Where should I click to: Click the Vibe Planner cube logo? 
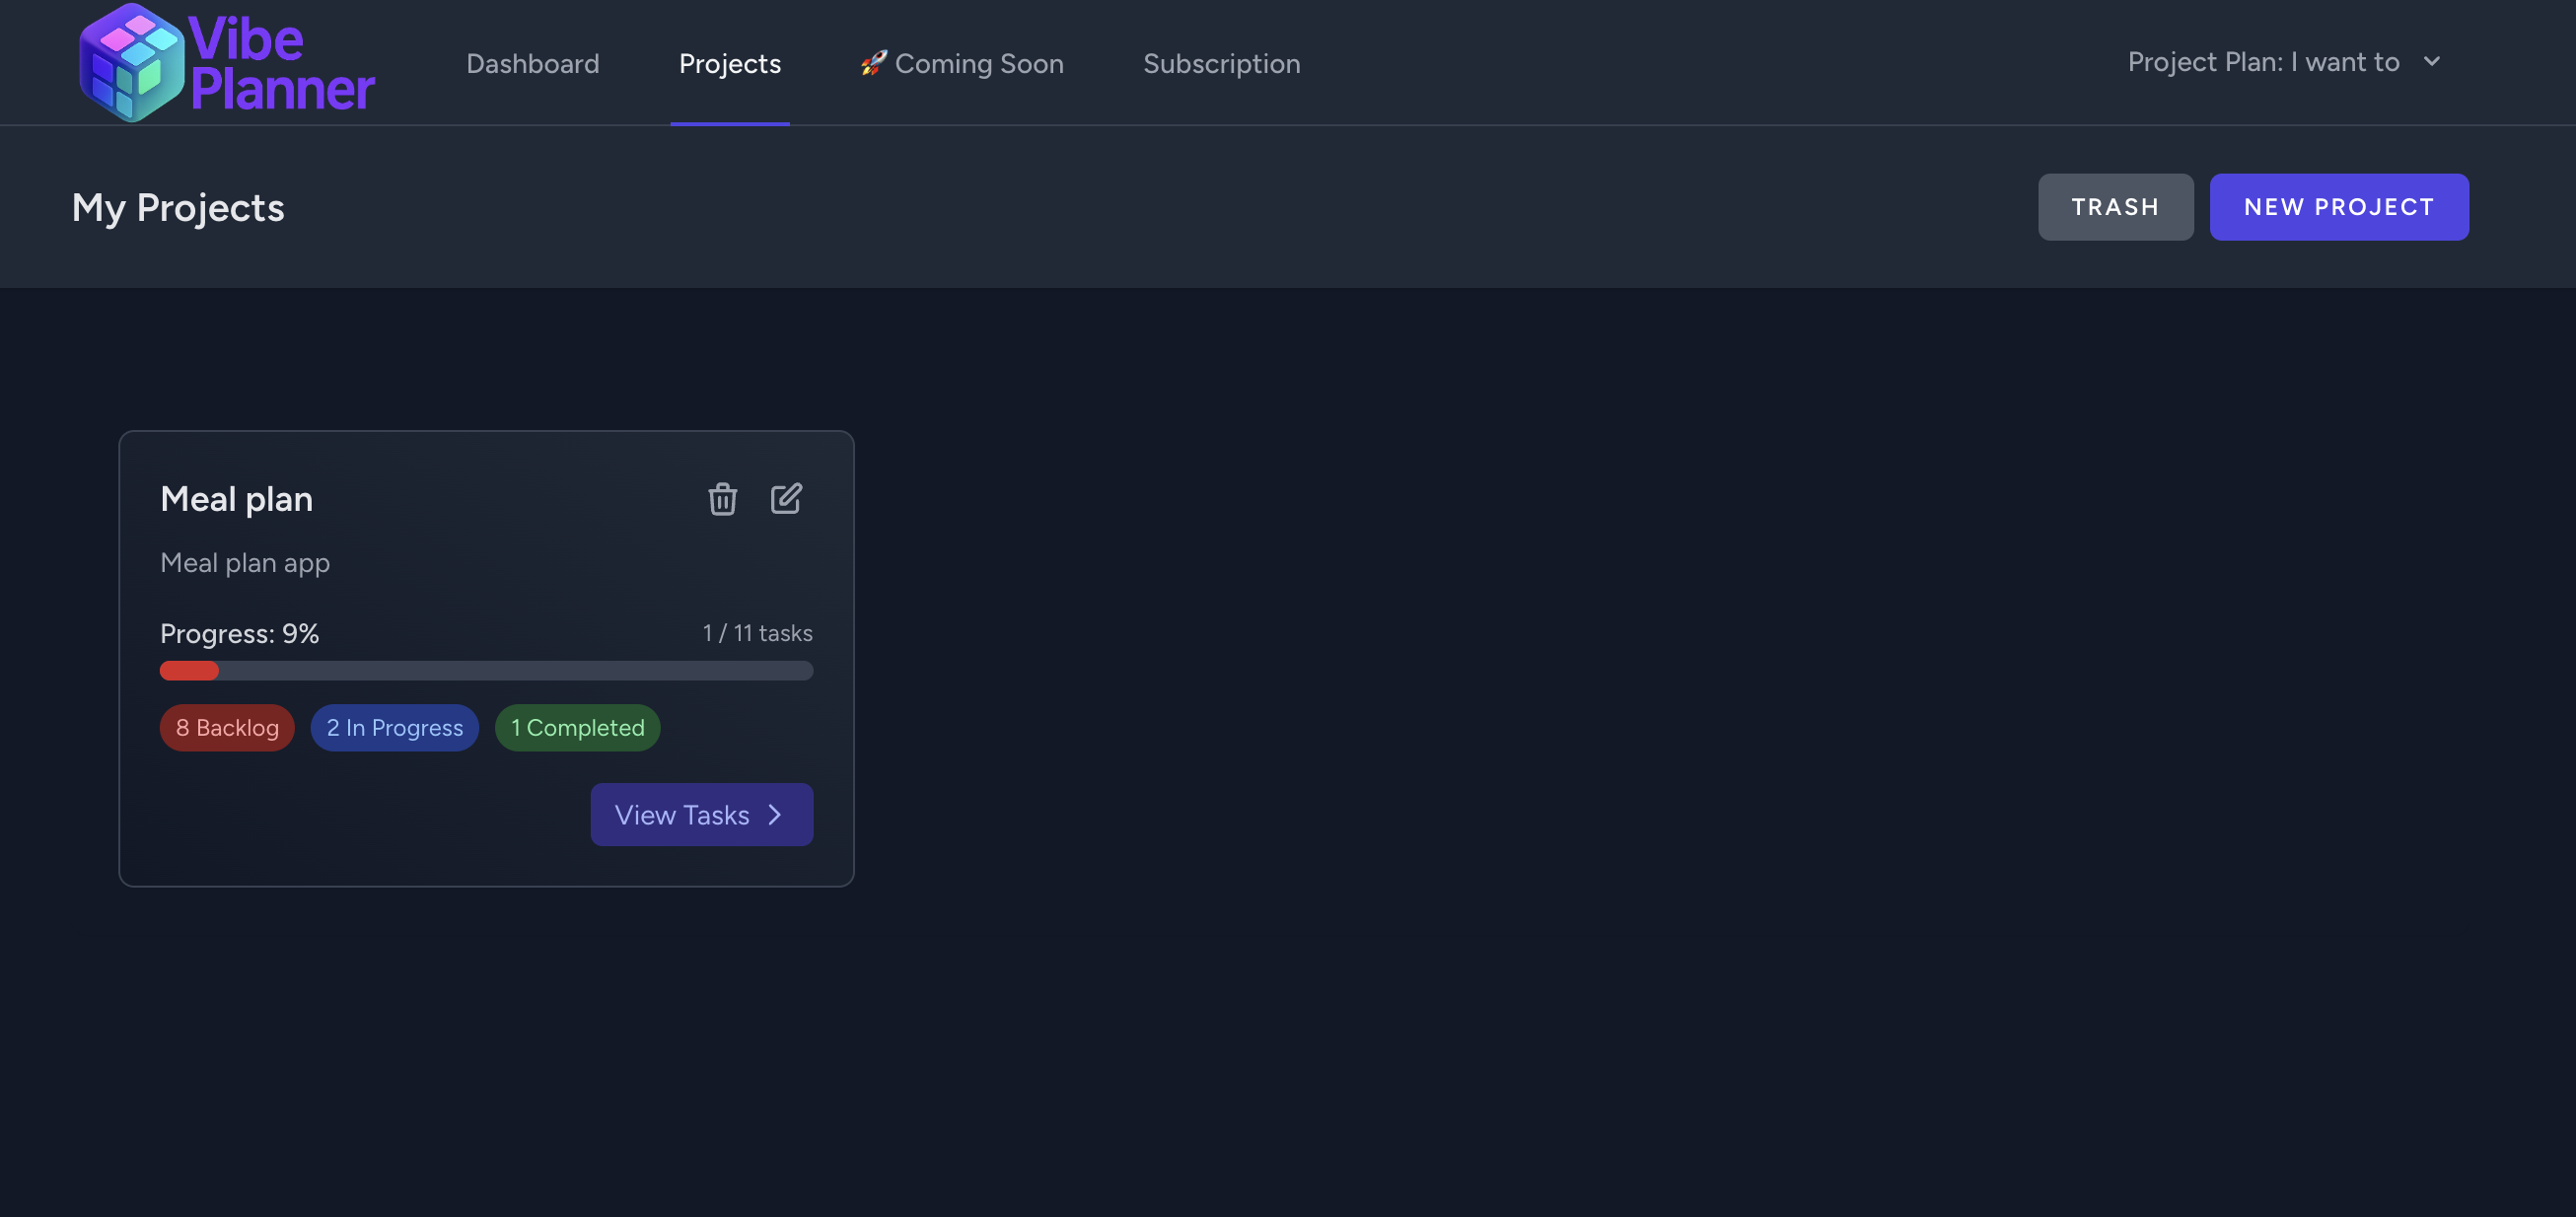tap(131, 63)
